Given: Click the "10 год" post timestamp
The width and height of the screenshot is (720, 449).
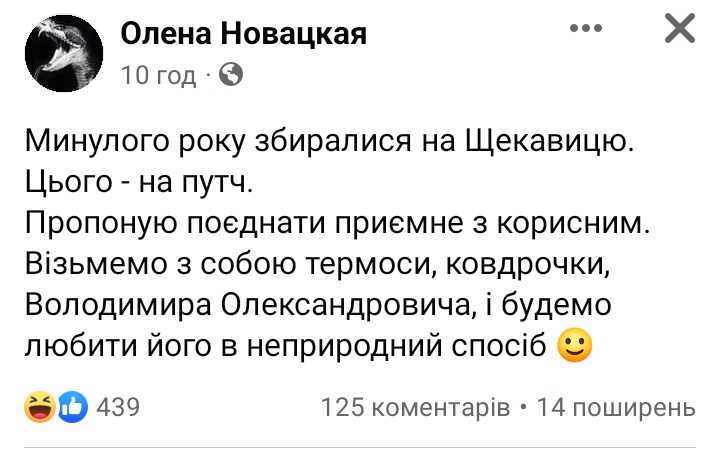Looking at the screenshot, I should [157, 75].
